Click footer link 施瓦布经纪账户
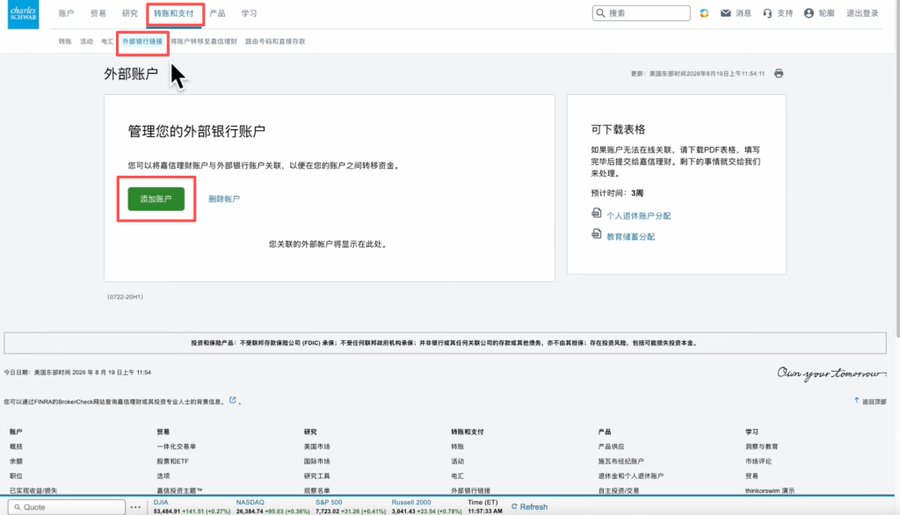 tap(621, 461)
